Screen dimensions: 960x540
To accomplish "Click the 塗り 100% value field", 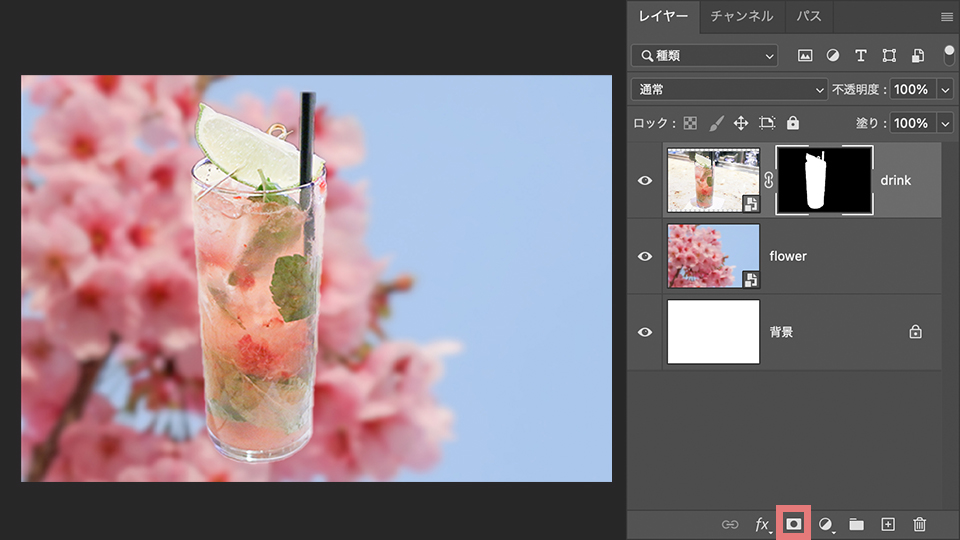I will point(913,123).
